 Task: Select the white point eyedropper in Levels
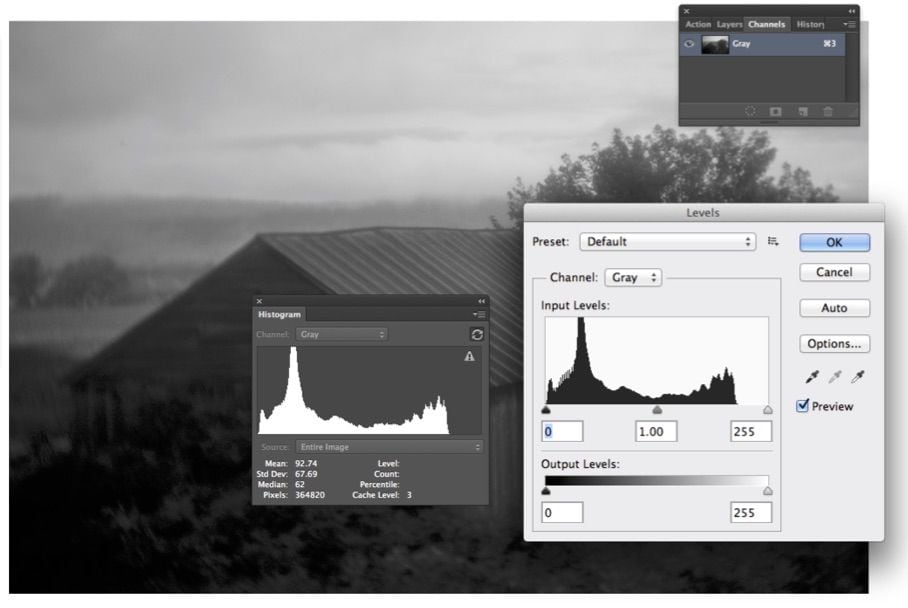(857, 377)
